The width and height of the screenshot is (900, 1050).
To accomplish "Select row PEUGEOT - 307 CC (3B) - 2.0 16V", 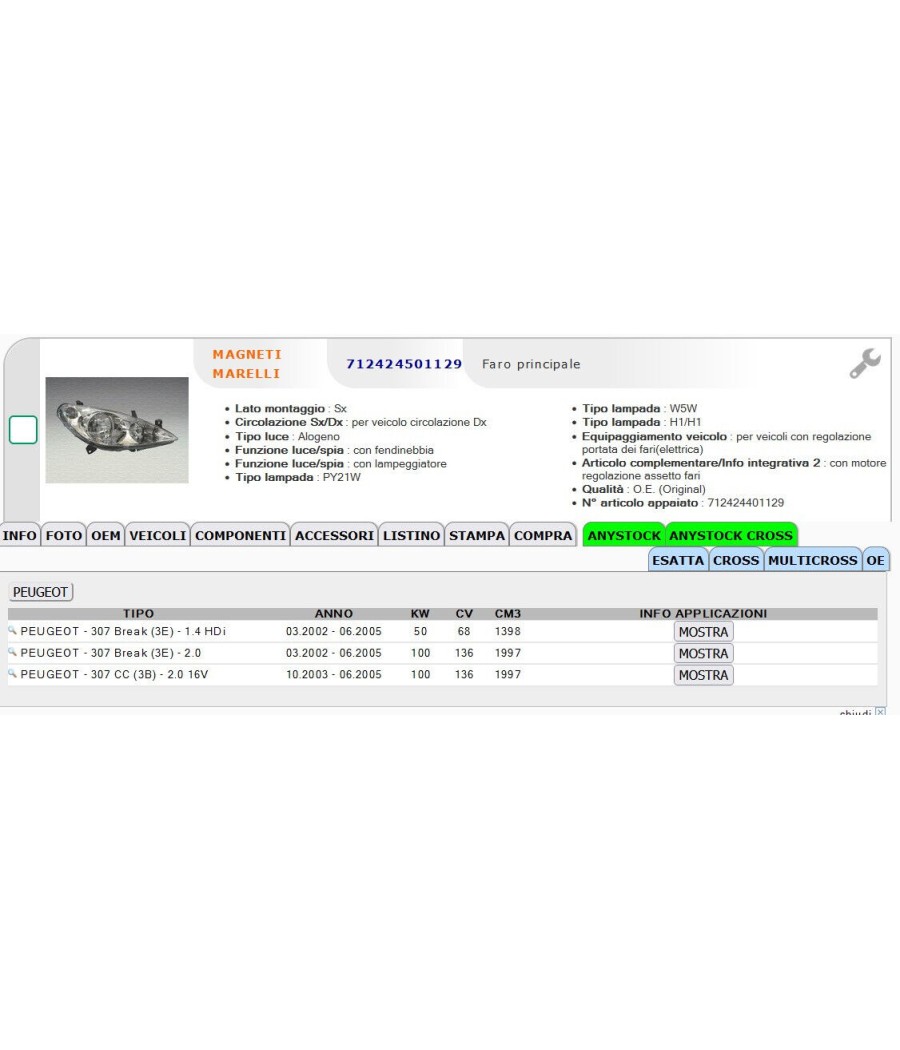I will (x=442, y=674).
